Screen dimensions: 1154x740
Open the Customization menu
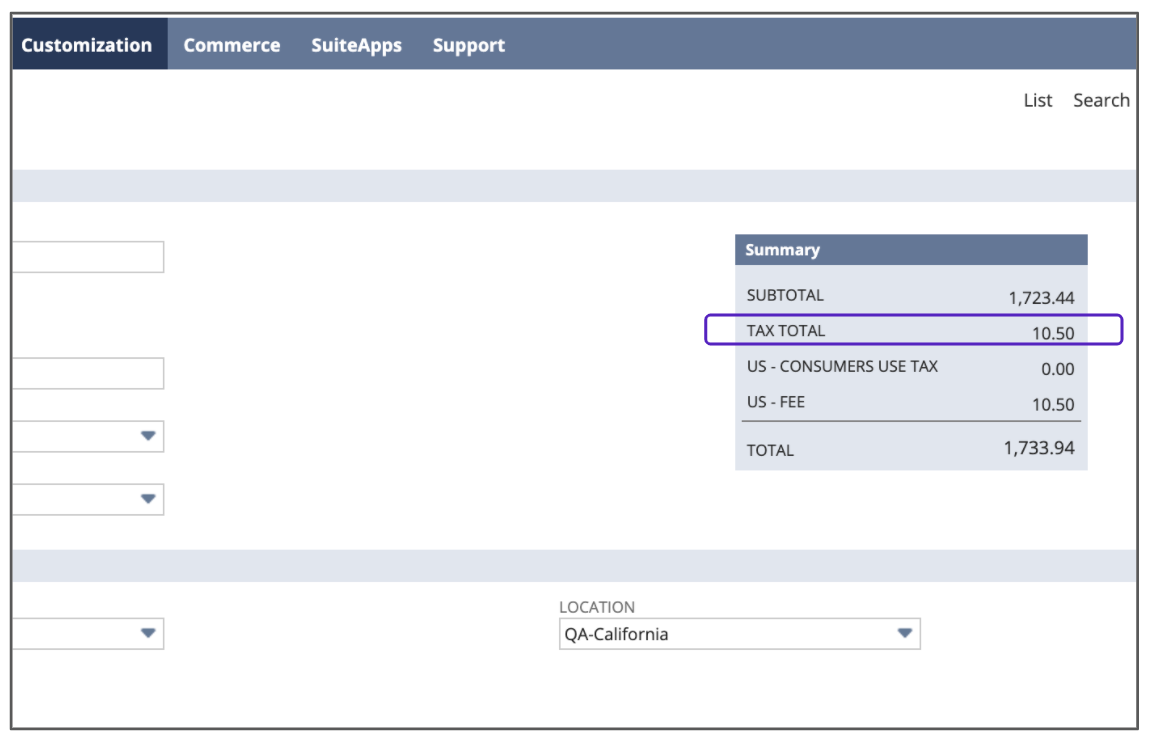pyautogui.click(x=87, y=45)
